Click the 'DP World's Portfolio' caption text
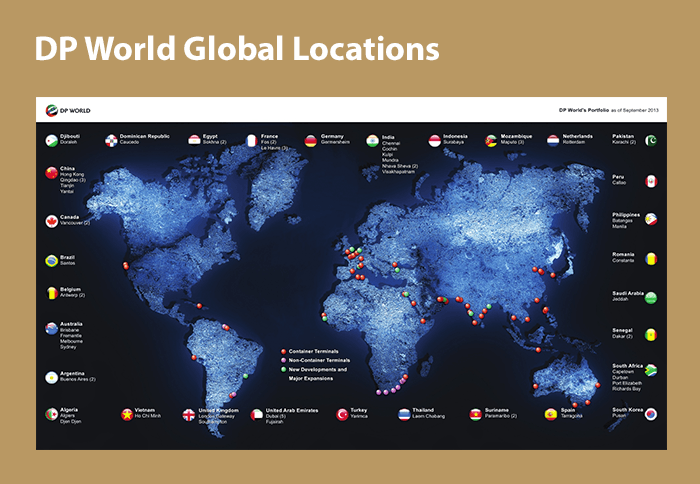The width and height of the screenshot is (700, 484). point(584,110)
